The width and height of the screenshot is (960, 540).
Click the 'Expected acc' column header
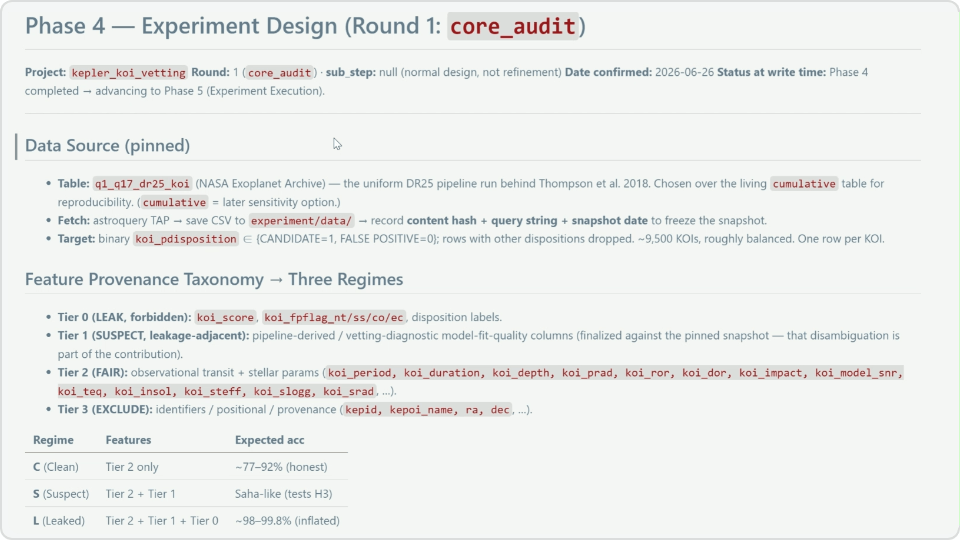[269, 440]
